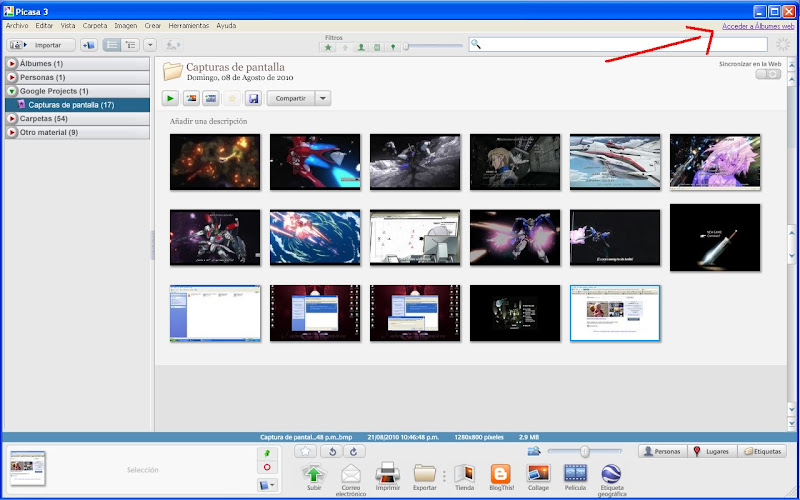Adjust the thumbnail size slider
Screen dimensions: 800x500
[x=585, y=452]
